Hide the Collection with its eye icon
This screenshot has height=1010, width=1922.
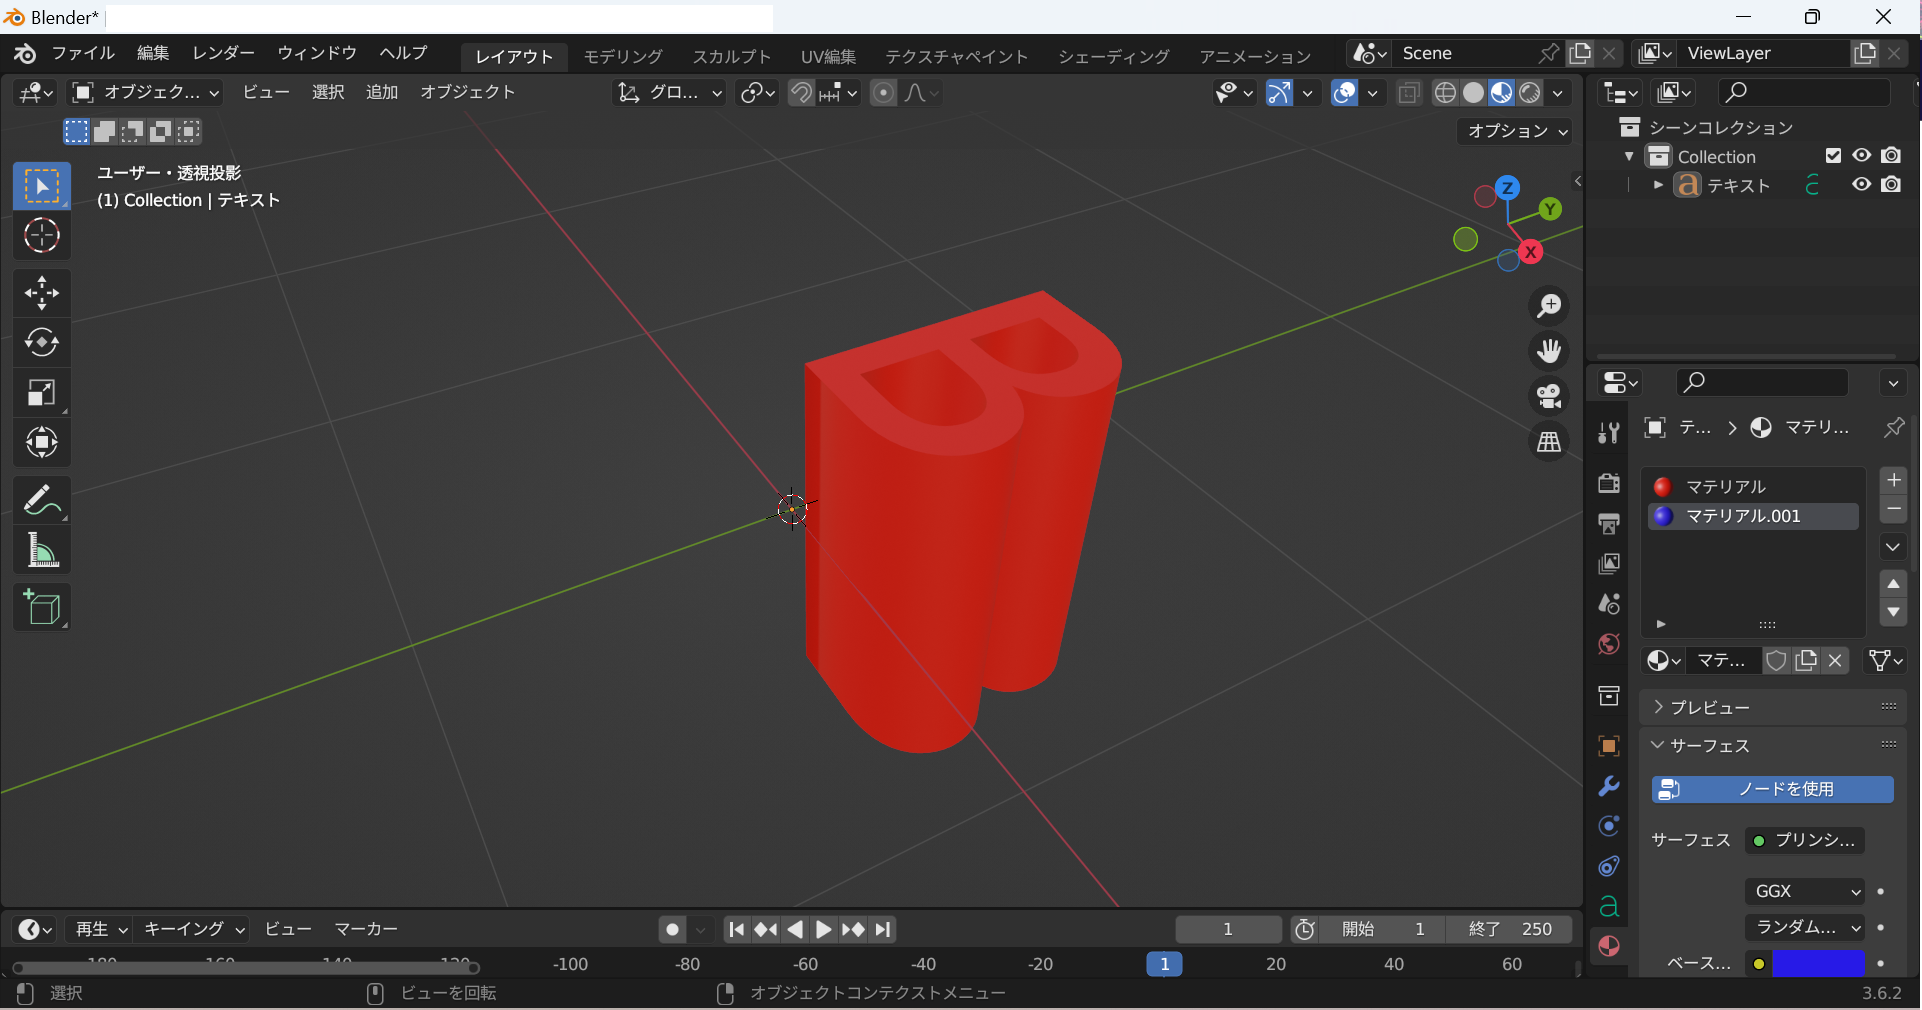click(1861, 156)
